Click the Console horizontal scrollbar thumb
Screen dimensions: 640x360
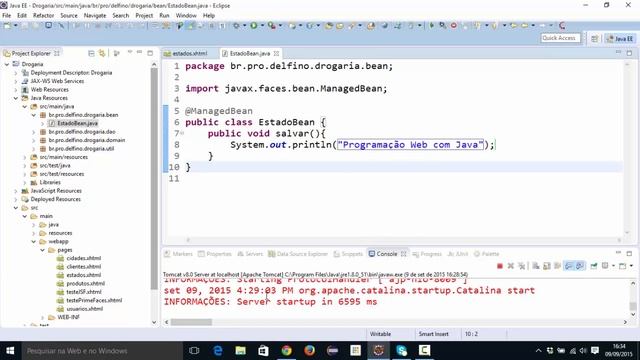(x=191, y=322)
